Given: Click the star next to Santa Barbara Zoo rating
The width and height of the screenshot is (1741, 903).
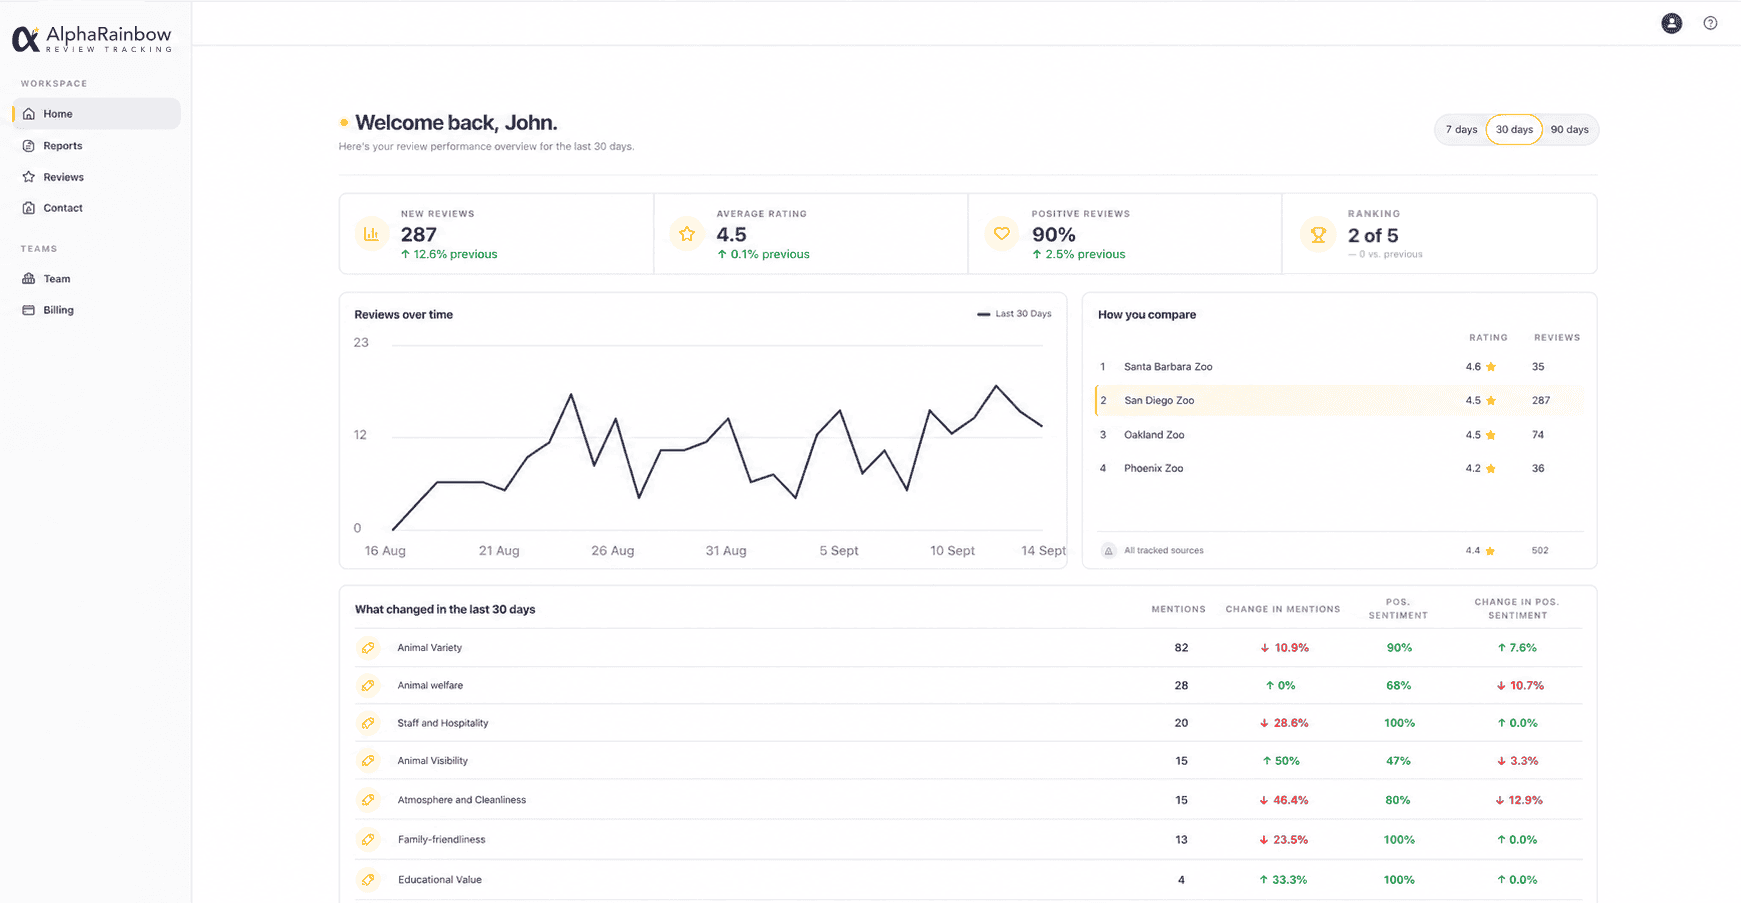Looking at the screenshot, I should pos(1491,367).
